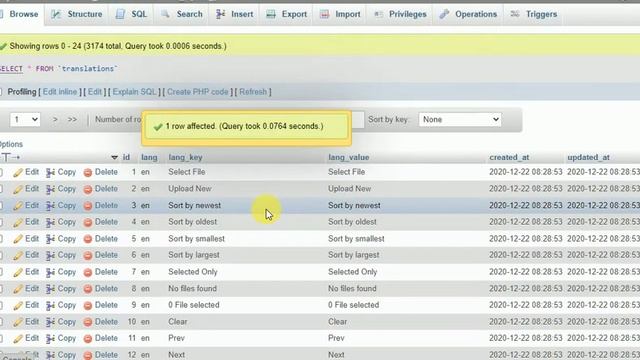Click the Copy icon for row 10
The width and height of the screenshot is (640, 360).
pyautogui.click(x=50, y=322)
